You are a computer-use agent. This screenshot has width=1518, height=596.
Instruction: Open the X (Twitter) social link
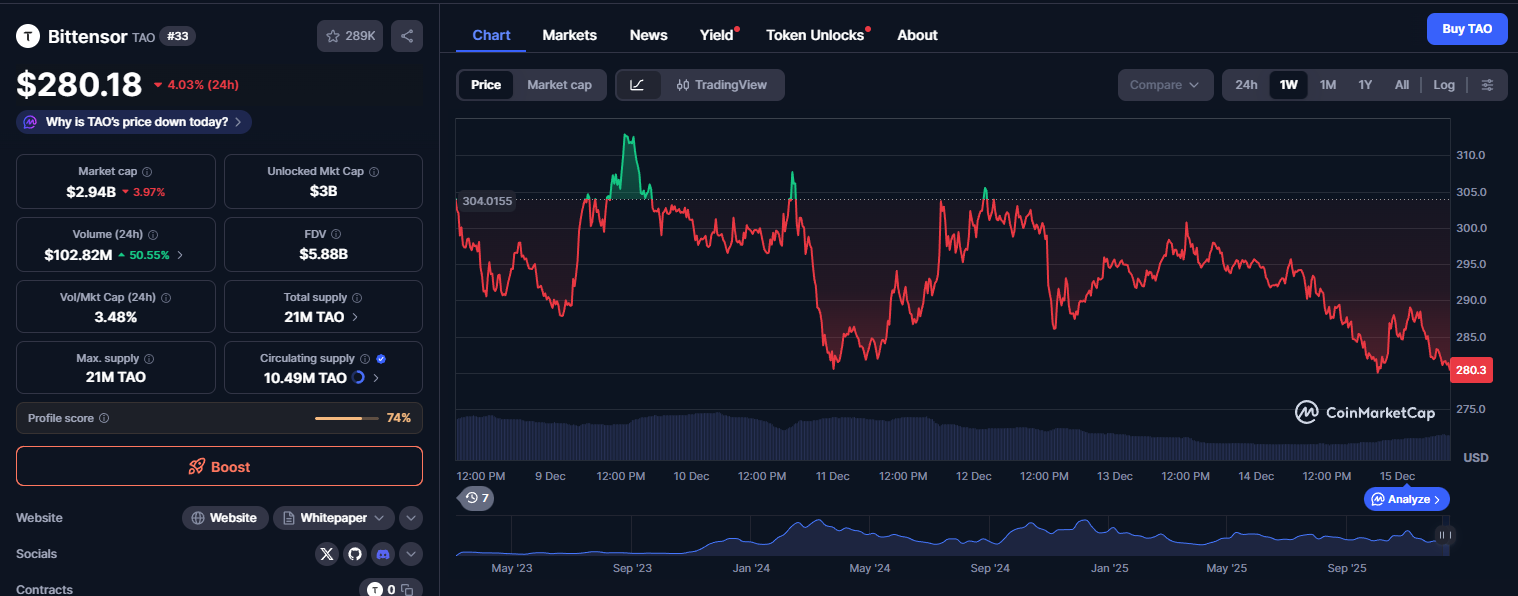(327, 554)
